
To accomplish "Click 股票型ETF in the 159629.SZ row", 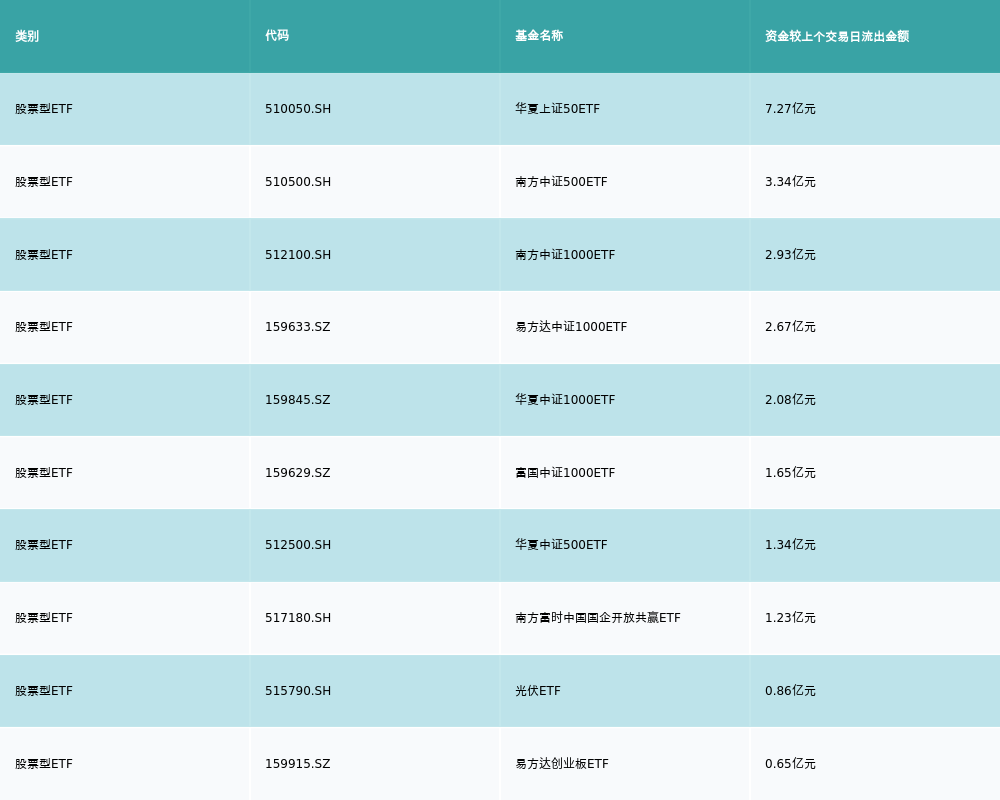I will [44, 473].
